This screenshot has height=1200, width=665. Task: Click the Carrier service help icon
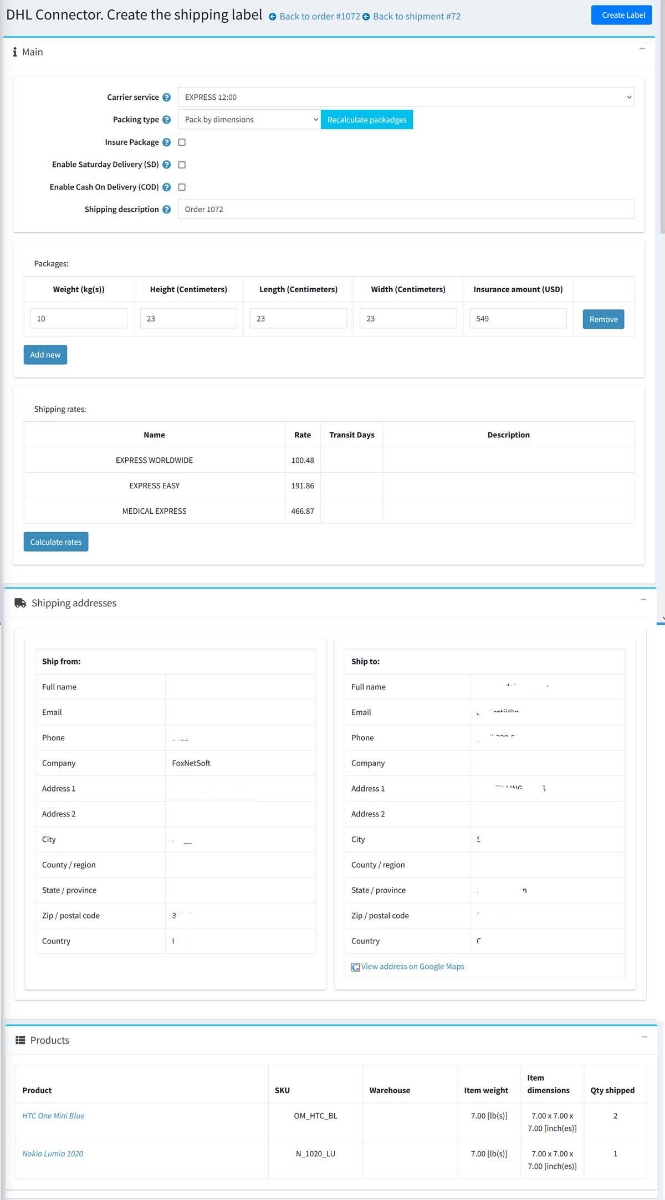pos(167,97)
